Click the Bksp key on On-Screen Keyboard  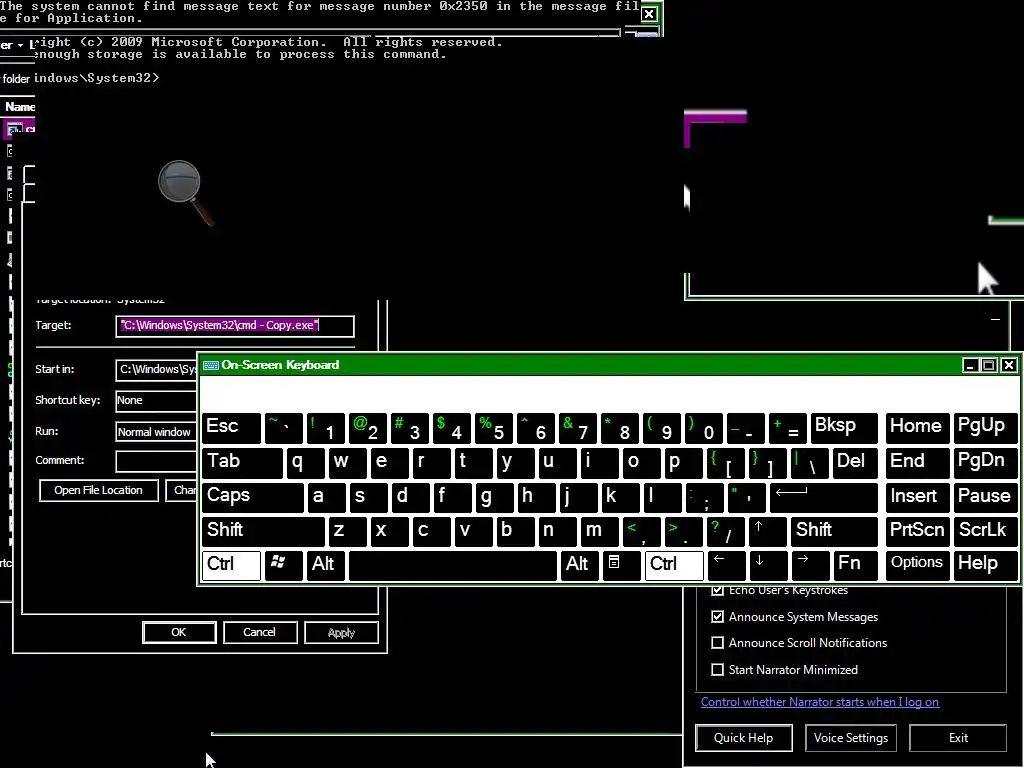(x=844, y=428)
